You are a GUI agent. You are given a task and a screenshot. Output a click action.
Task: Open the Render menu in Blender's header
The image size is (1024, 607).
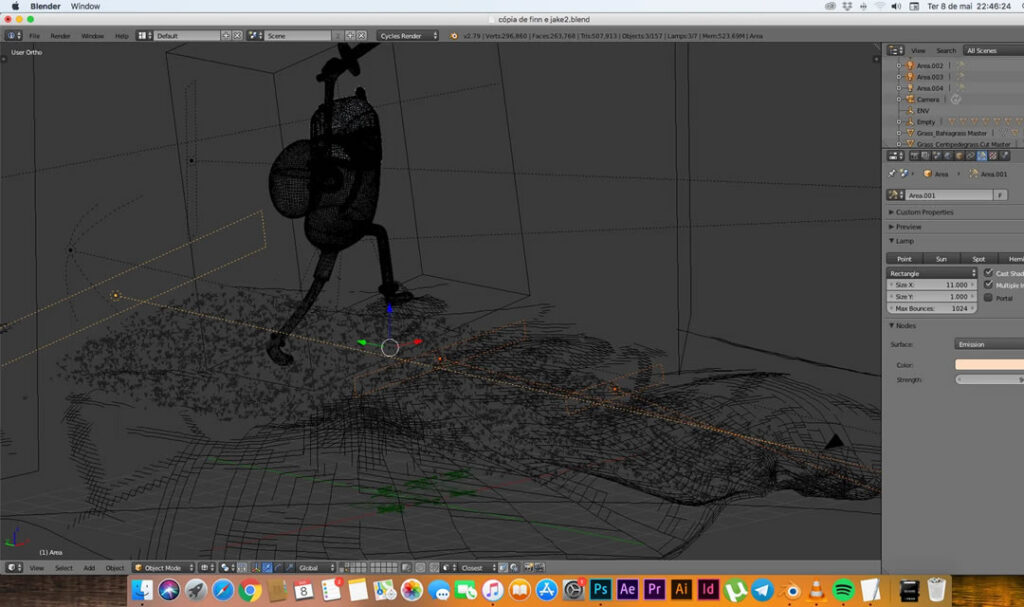pyautogui.click(x=61, y=36)
